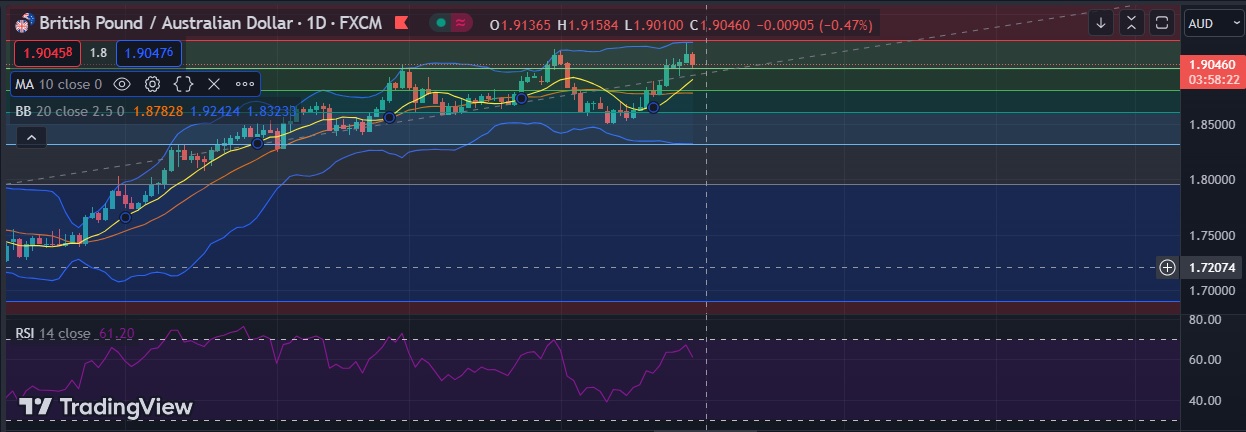Click the blue buy price 1.90476 button
Viewport: 1246px width, 432px height.
[148, 53]
